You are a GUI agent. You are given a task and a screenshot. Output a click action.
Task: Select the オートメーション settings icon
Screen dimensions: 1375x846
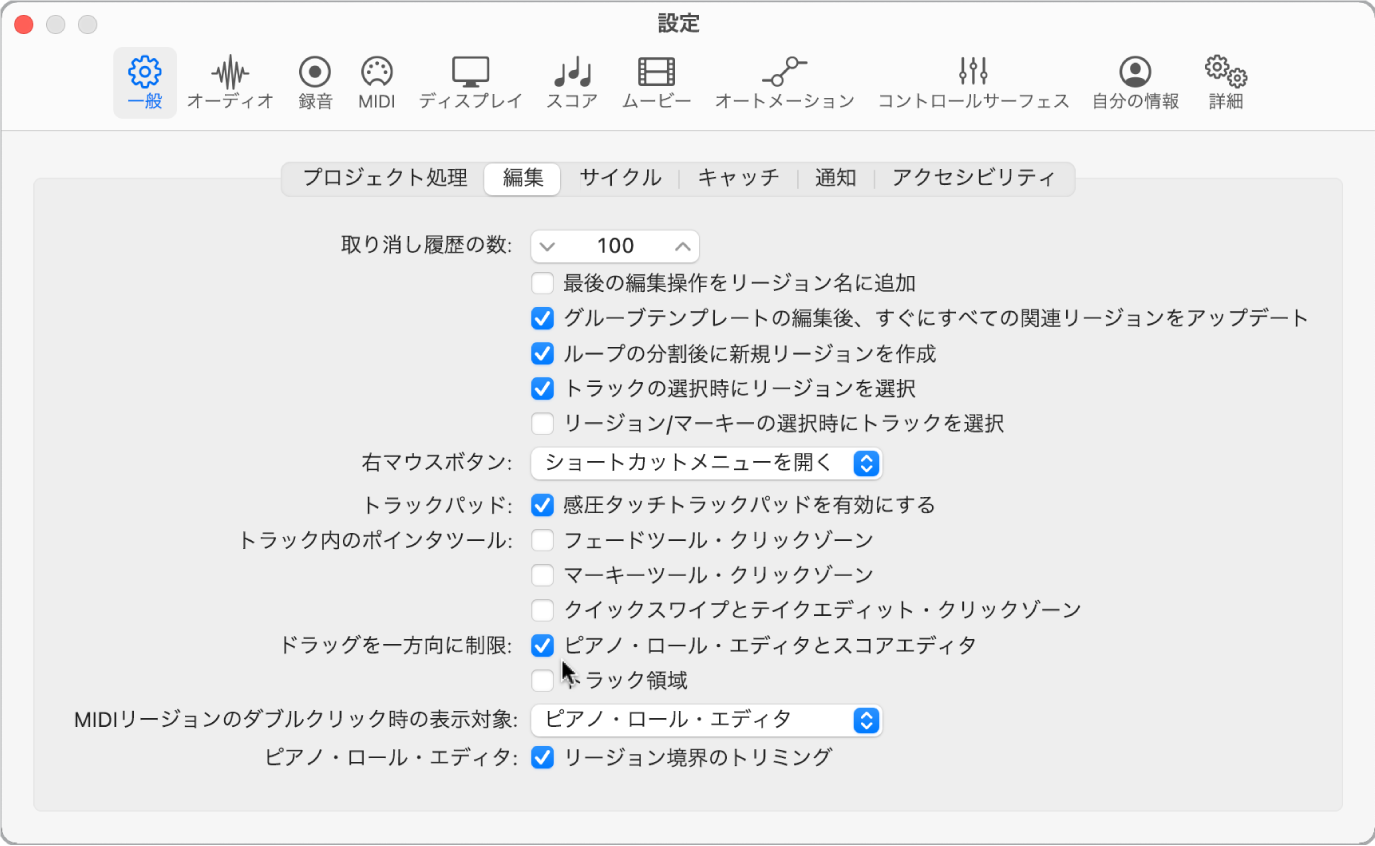(x=786, y=80)
